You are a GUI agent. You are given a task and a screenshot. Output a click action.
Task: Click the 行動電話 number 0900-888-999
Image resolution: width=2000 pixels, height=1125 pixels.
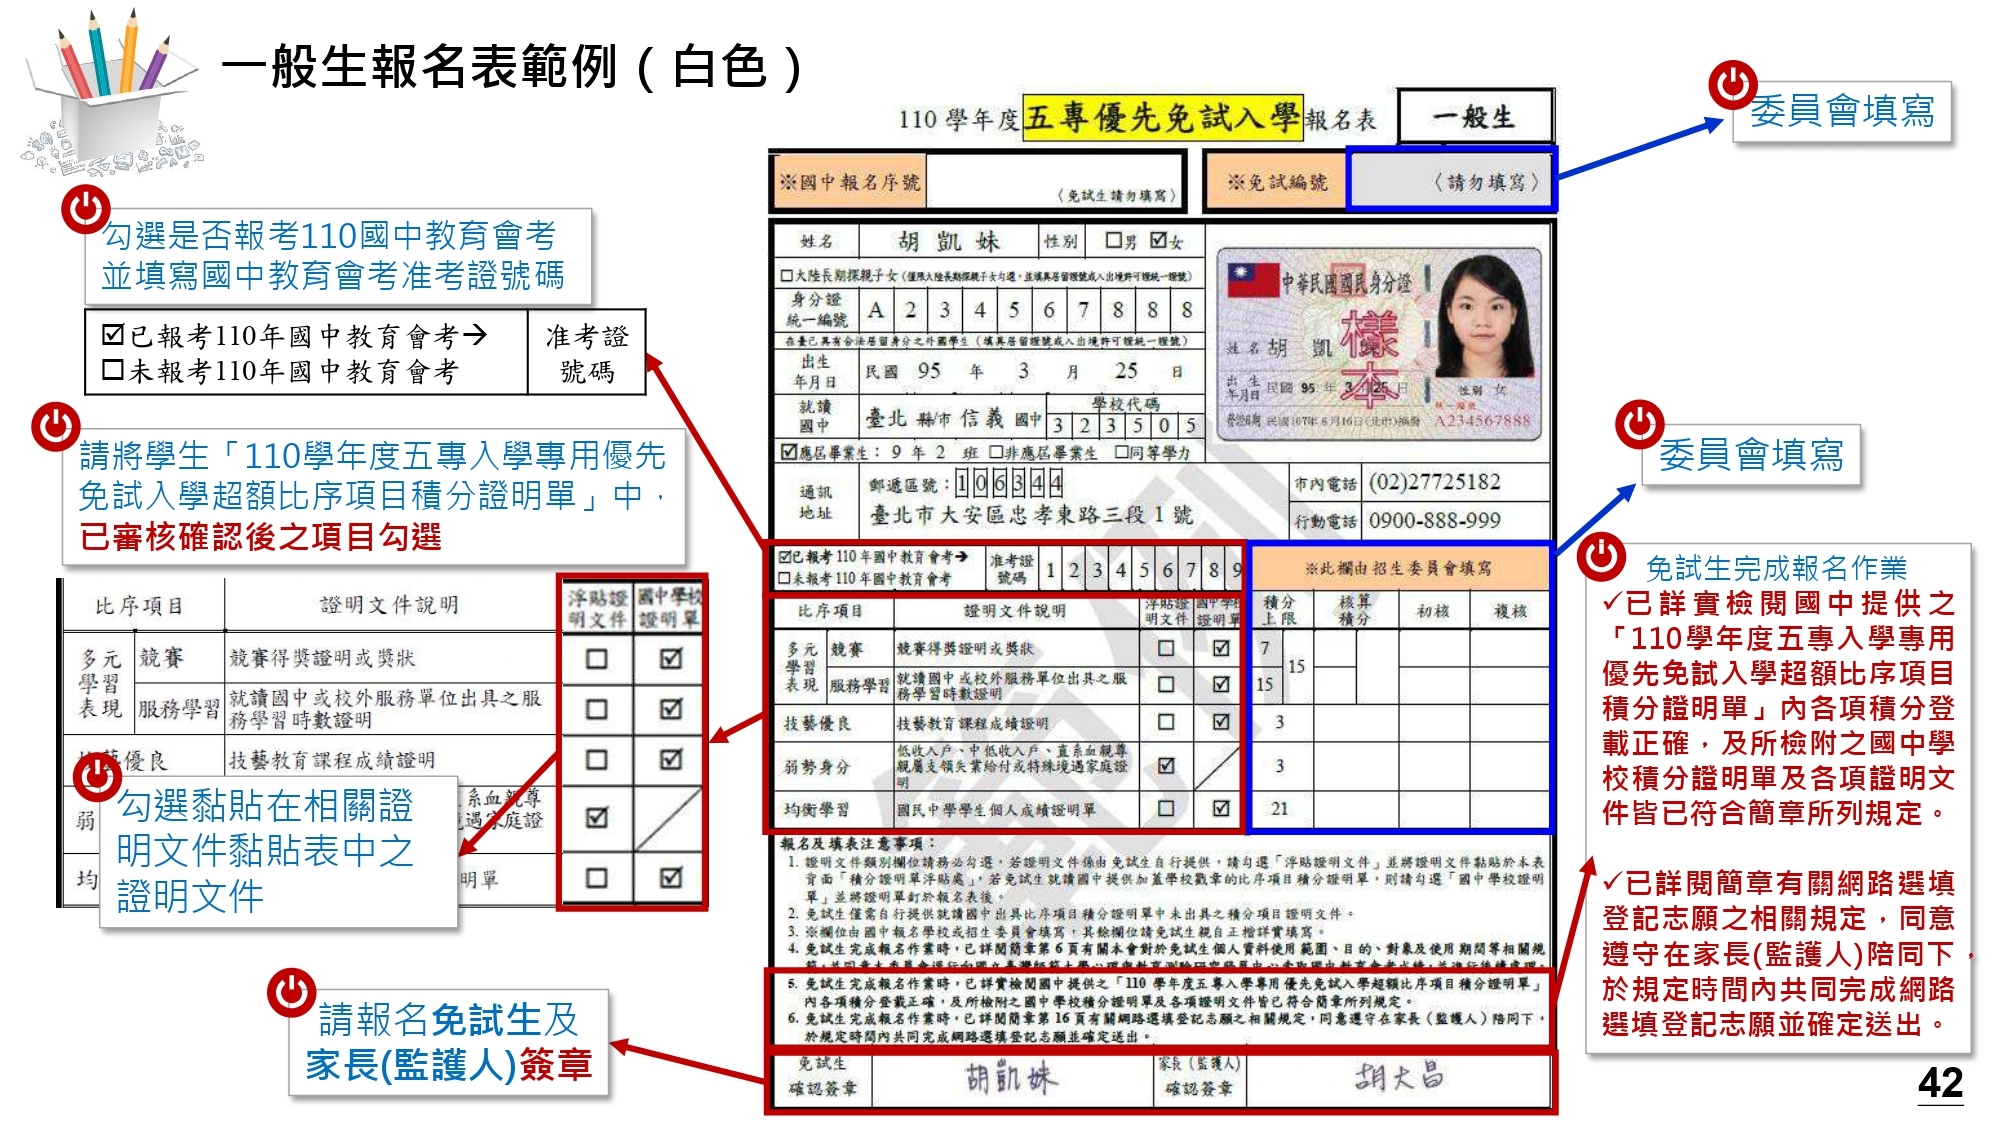coord(1434,520)
